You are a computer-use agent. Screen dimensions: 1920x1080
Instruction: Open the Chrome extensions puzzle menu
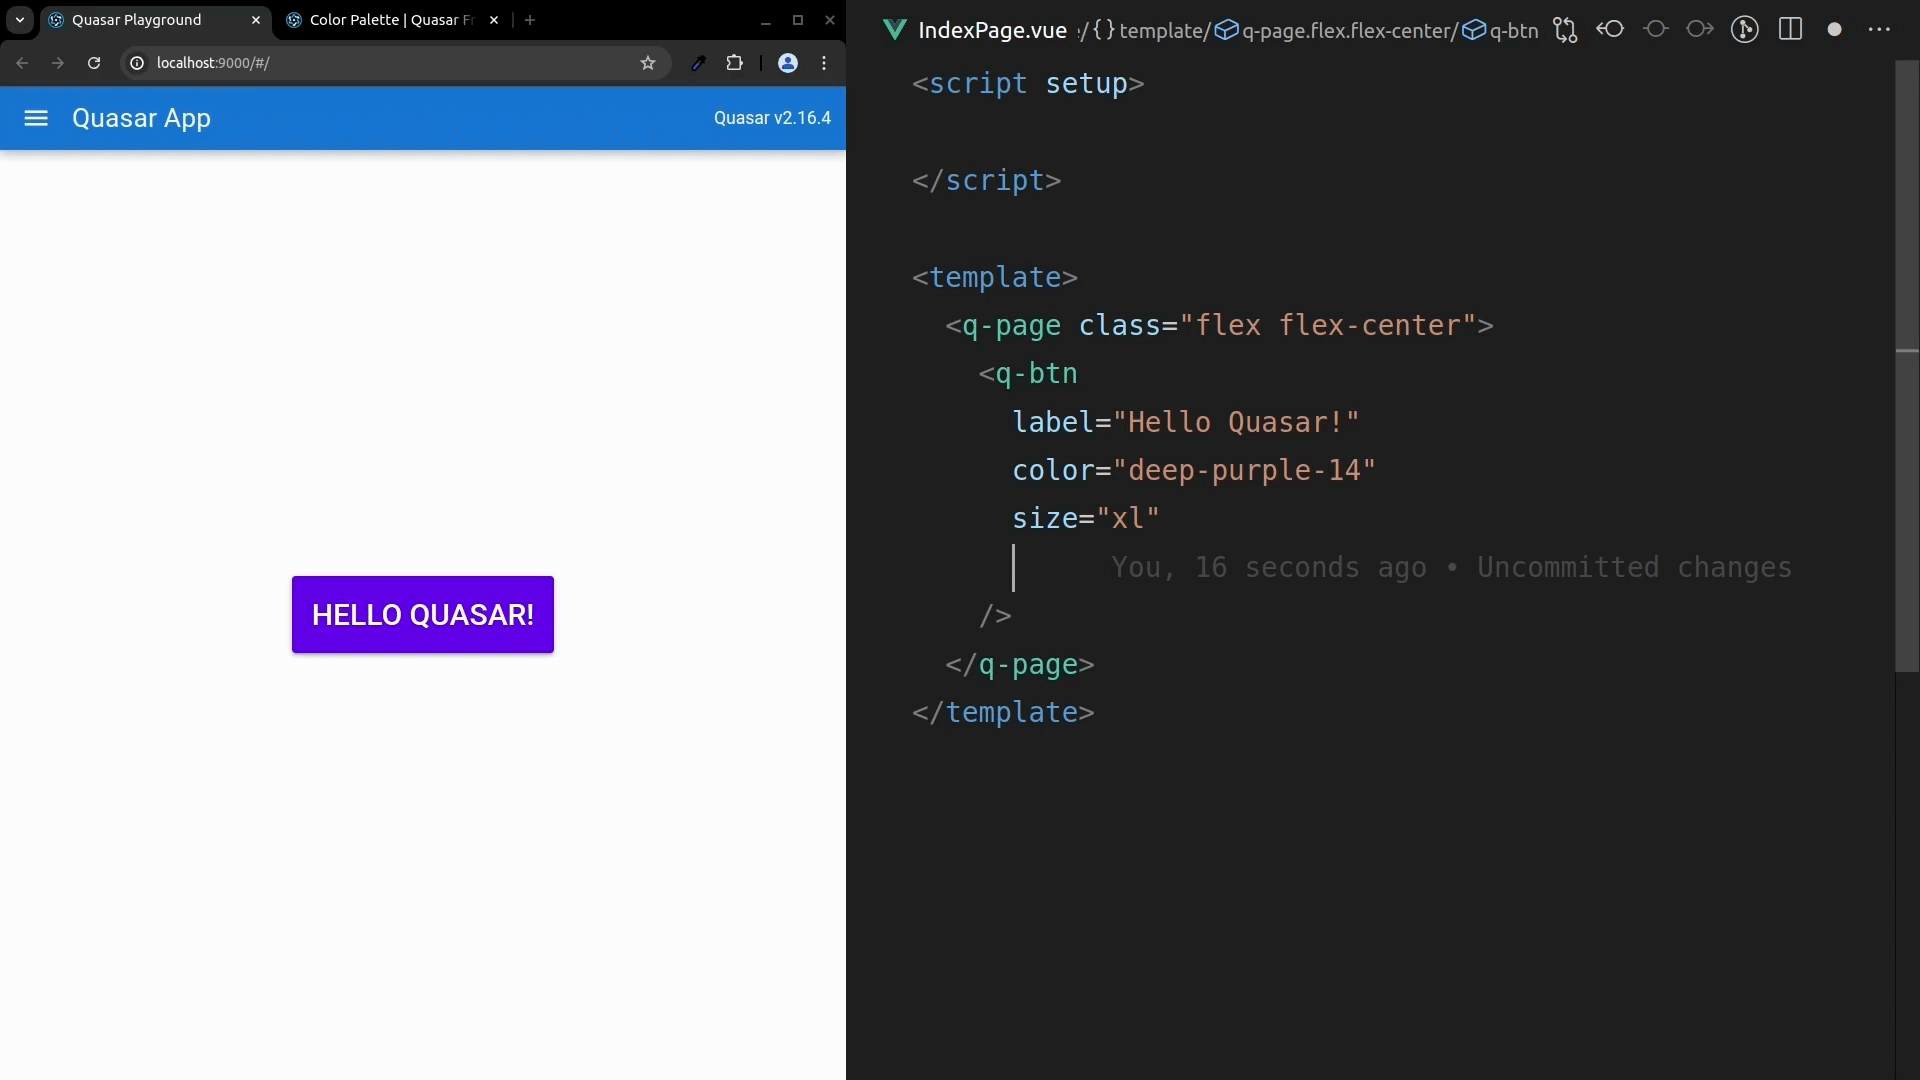[x=735, y=63]
